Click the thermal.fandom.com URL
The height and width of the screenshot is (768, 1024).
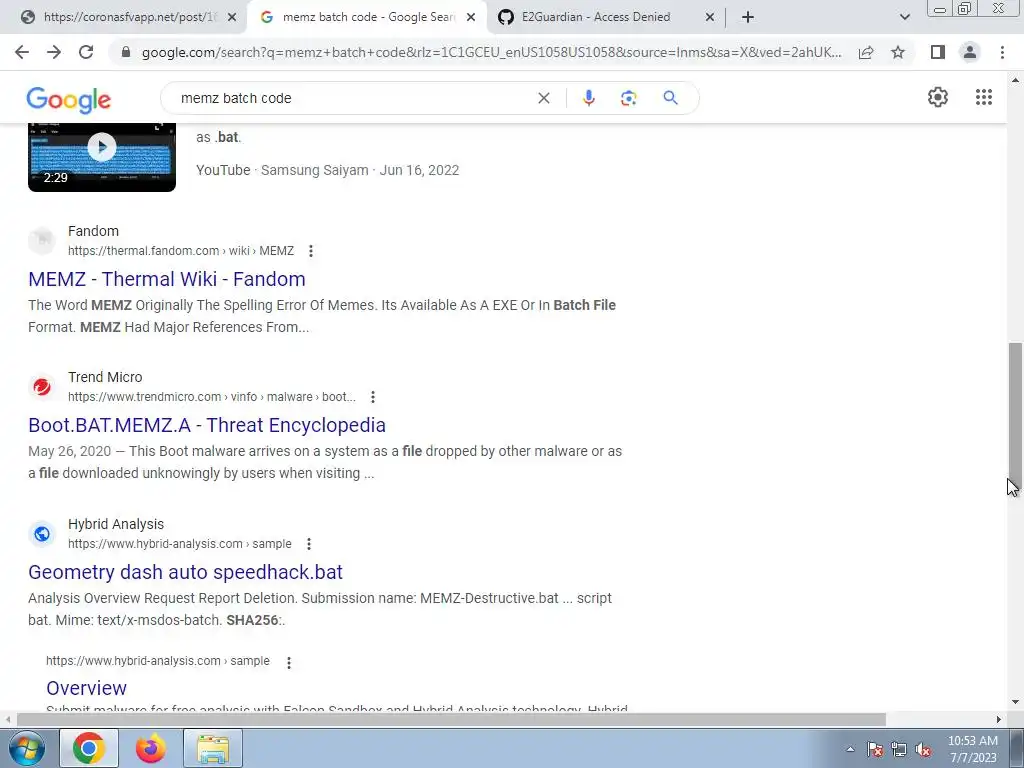tap(181, 251)
